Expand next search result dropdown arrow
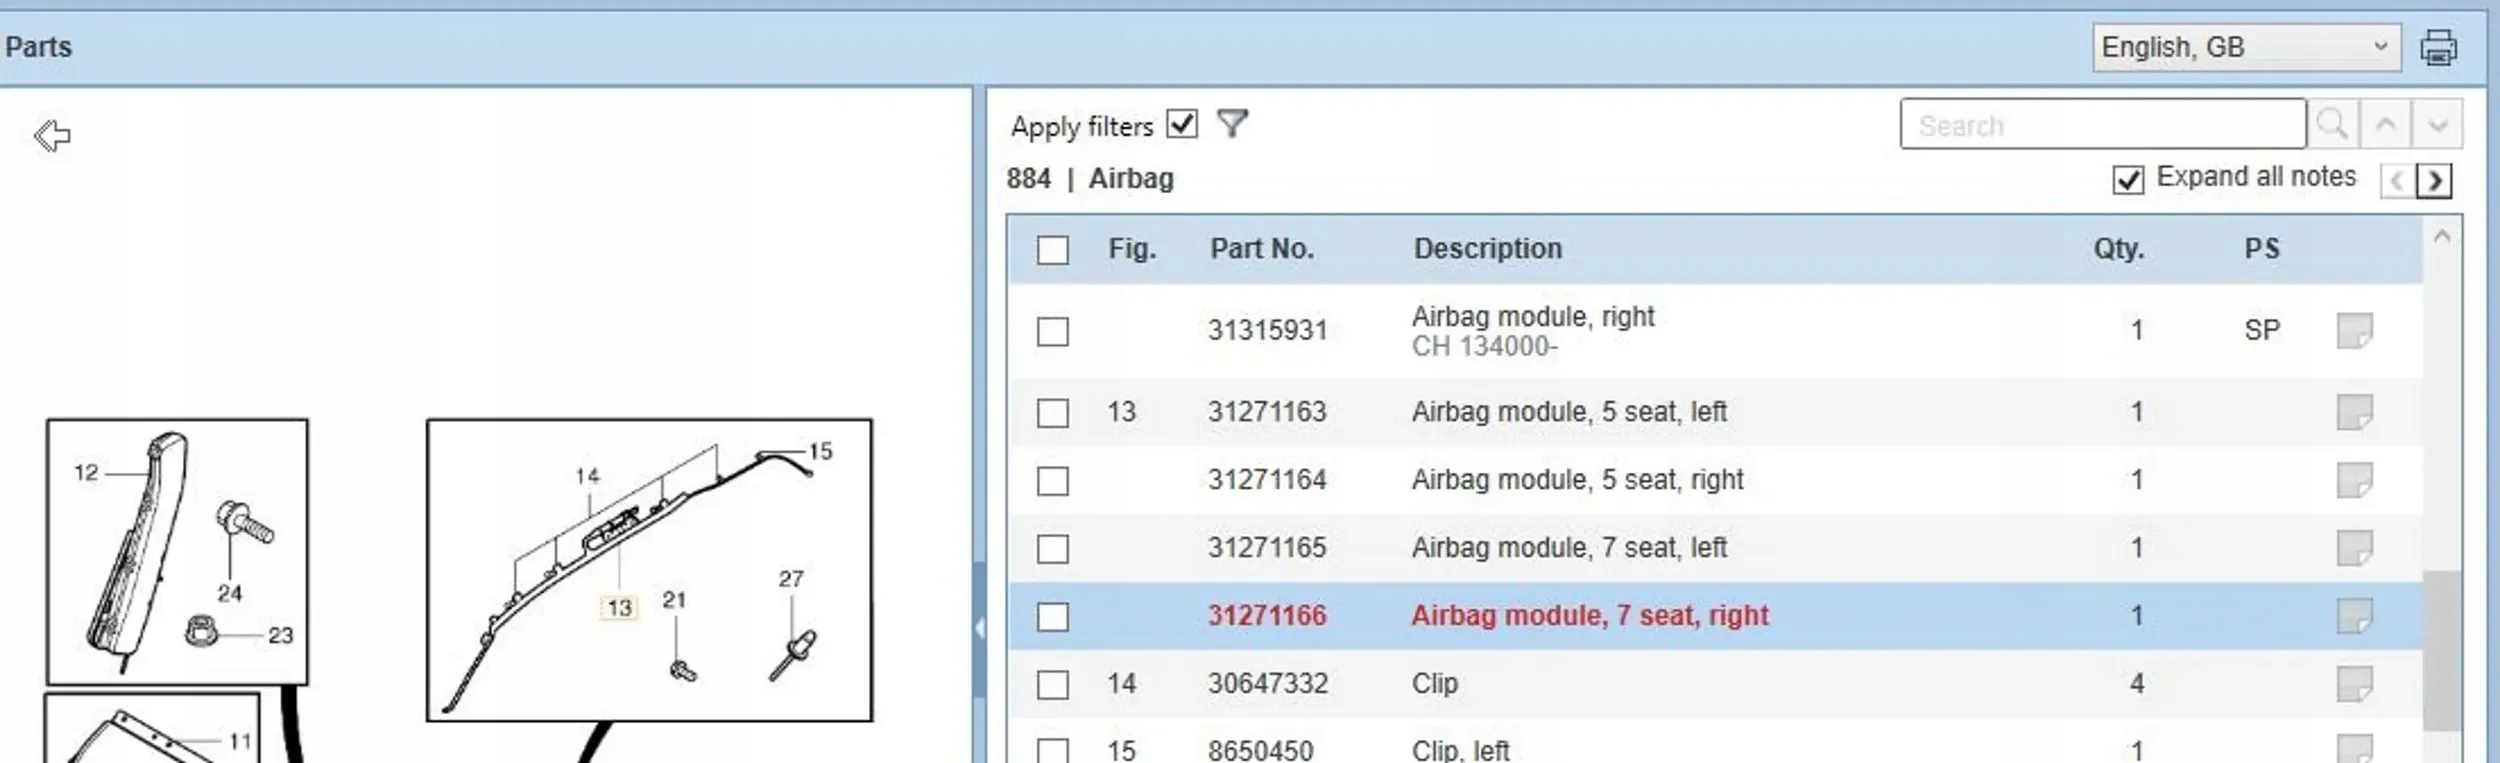Screen dimensions: 2500x763 click(2437, 125)
